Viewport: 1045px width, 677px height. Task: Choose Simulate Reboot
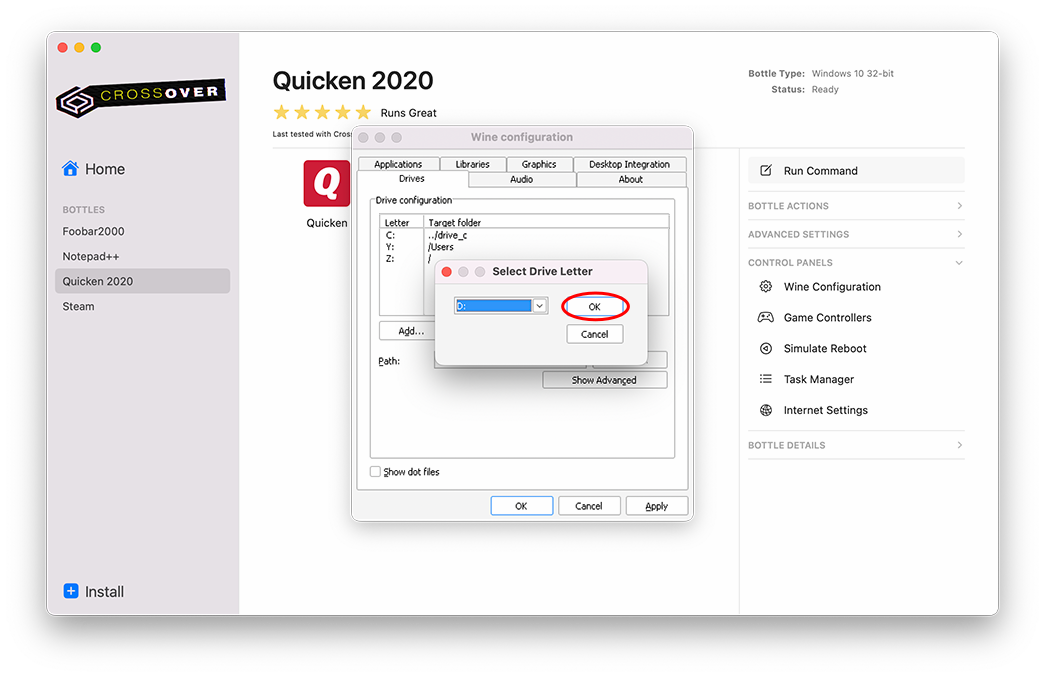pyautogui.click(x=825, y=348)
